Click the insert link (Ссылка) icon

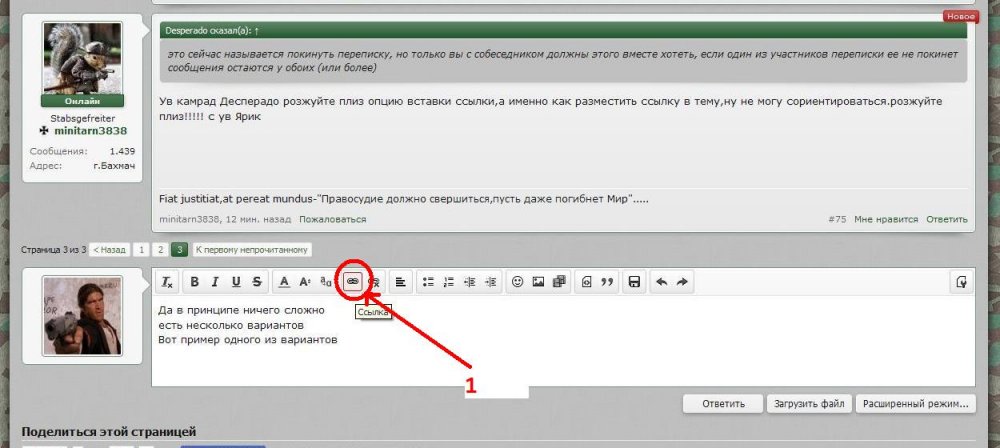(x=352, y=282)
